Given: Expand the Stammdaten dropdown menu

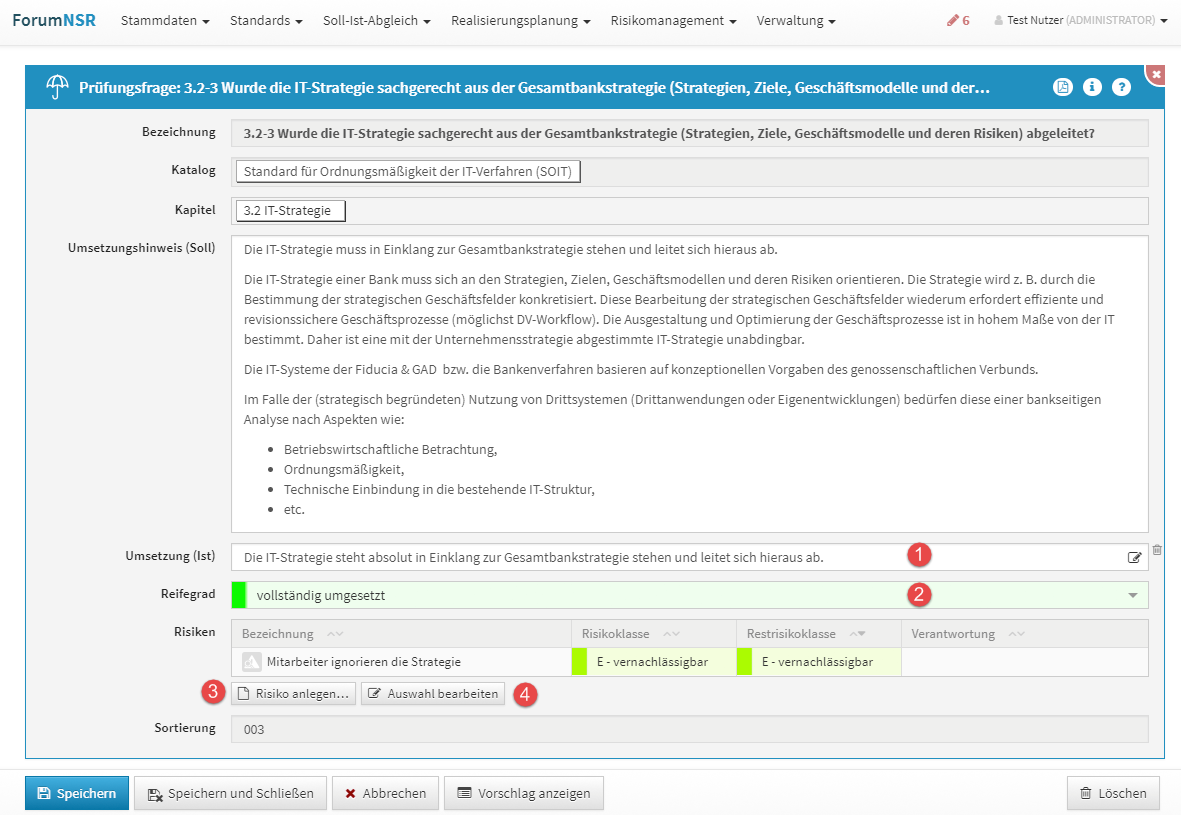Looking at the screenshot, I should coord(164,20).
